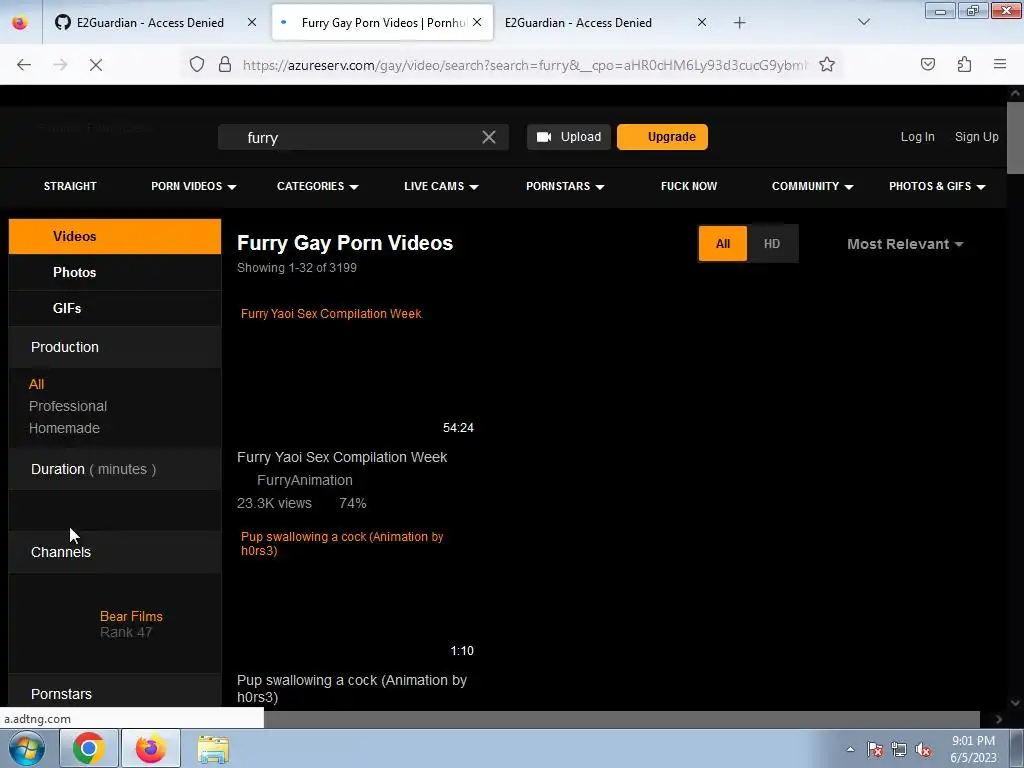Screen dimensions: 1024x768
Task: Close the active middle tab
Action: pos(477,22)
